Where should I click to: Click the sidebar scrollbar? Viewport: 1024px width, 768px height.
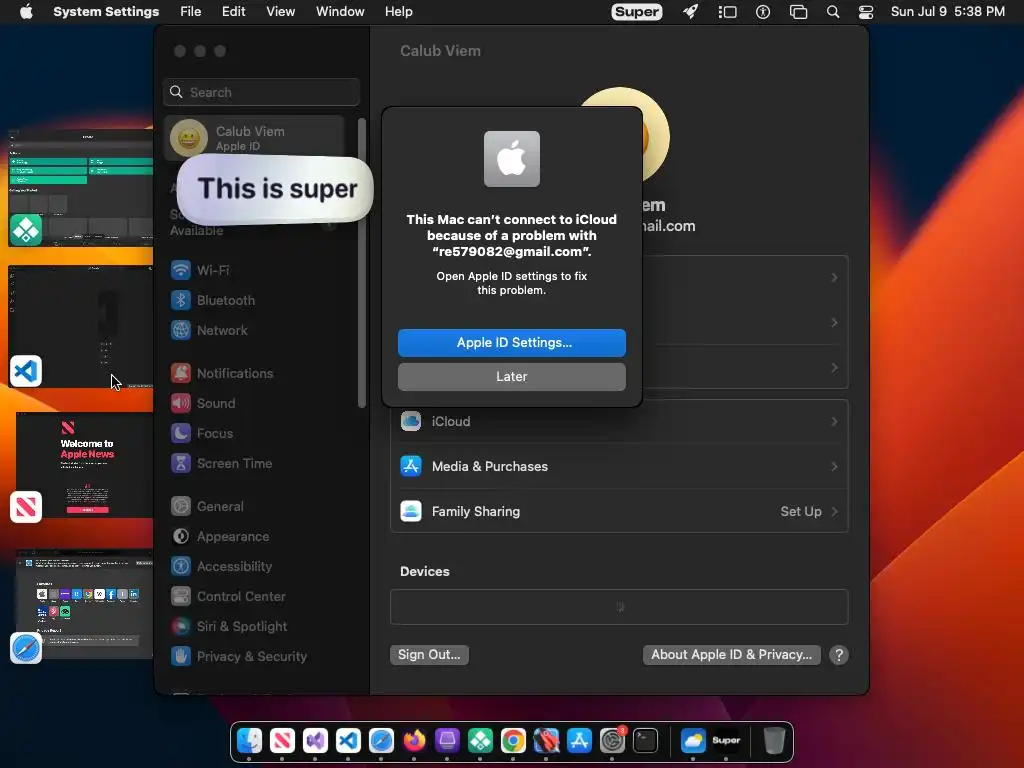(x=362, y=263)
